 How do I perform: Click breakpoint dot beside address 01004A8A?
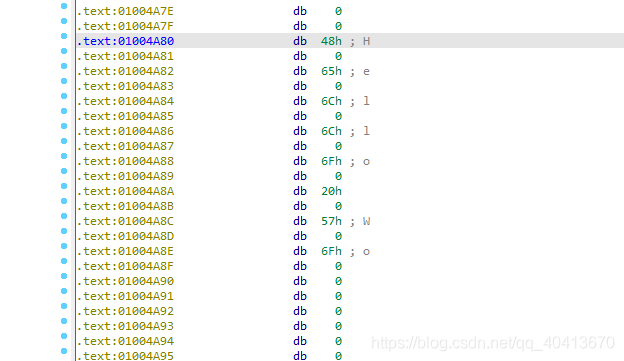tap(64, 186)
